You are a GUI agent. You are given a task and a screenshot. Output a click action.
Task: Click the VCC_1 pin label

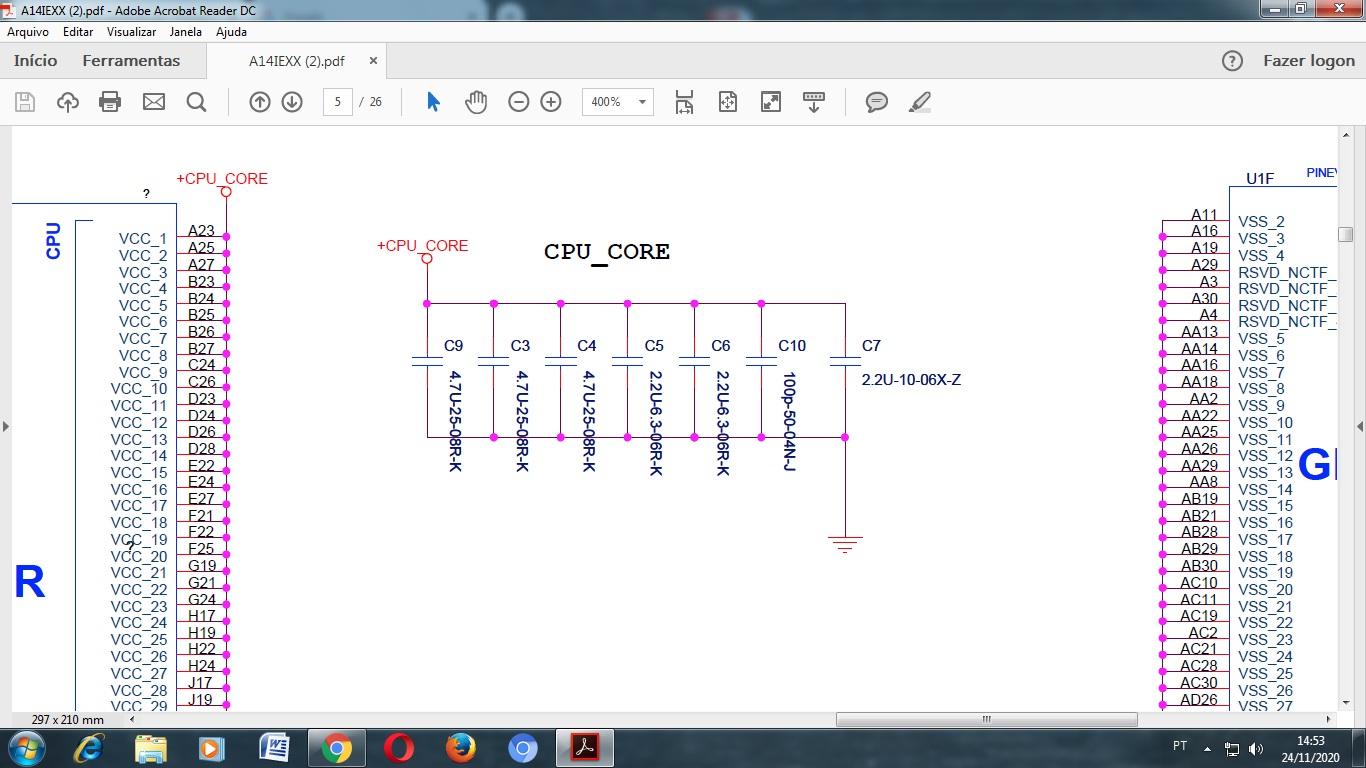pos(143,239)
